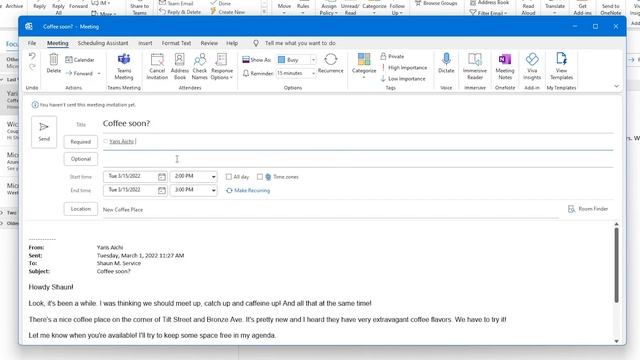640x360 pixels.
Task: Switch to Scheduling Assistant tab
Action: coord(103,43)
